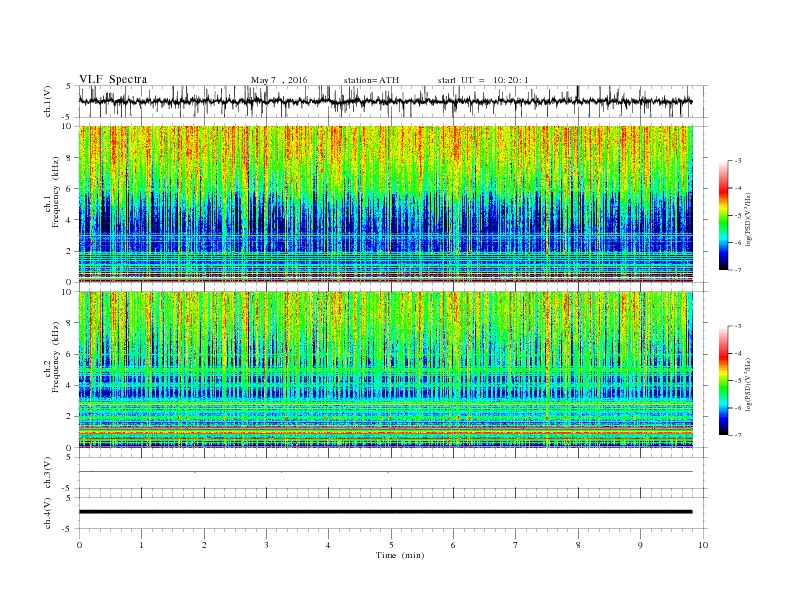Click the "Time (min)" x-axis label
The image size is (792, 612).
pos(400,555)
